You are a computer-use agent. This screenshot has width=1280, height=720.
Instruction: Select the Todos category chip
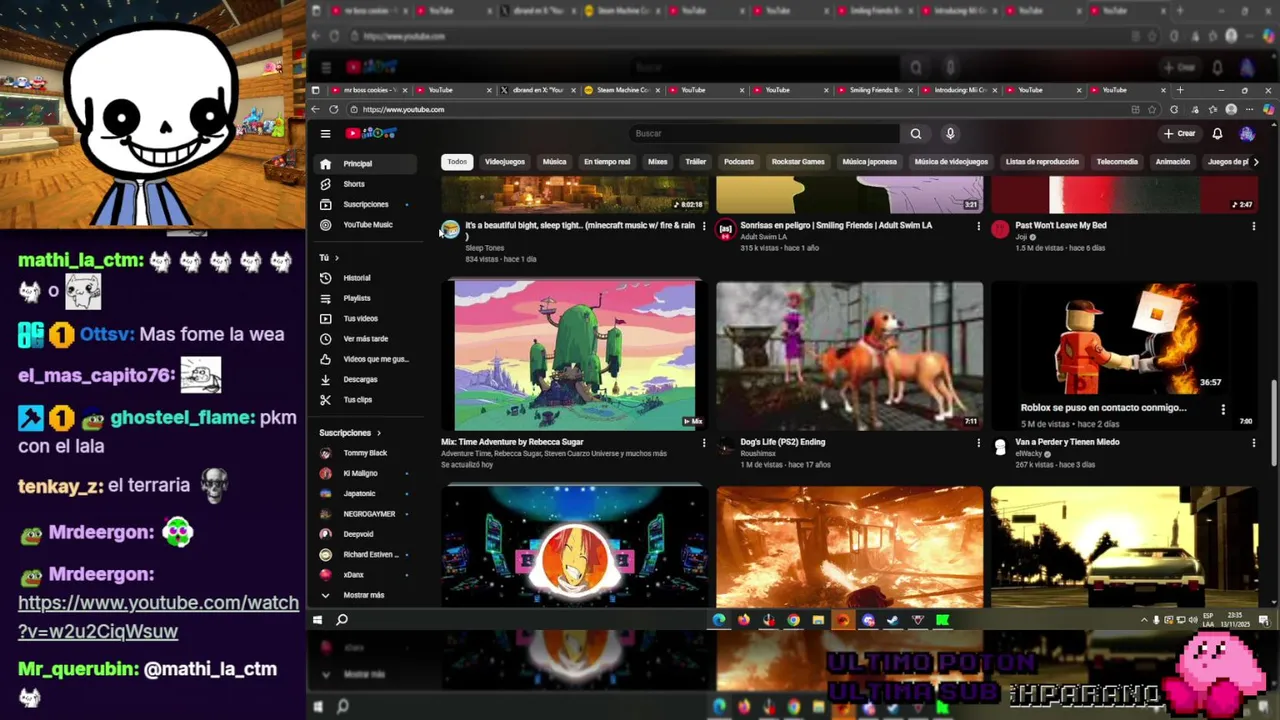(457, 162)
